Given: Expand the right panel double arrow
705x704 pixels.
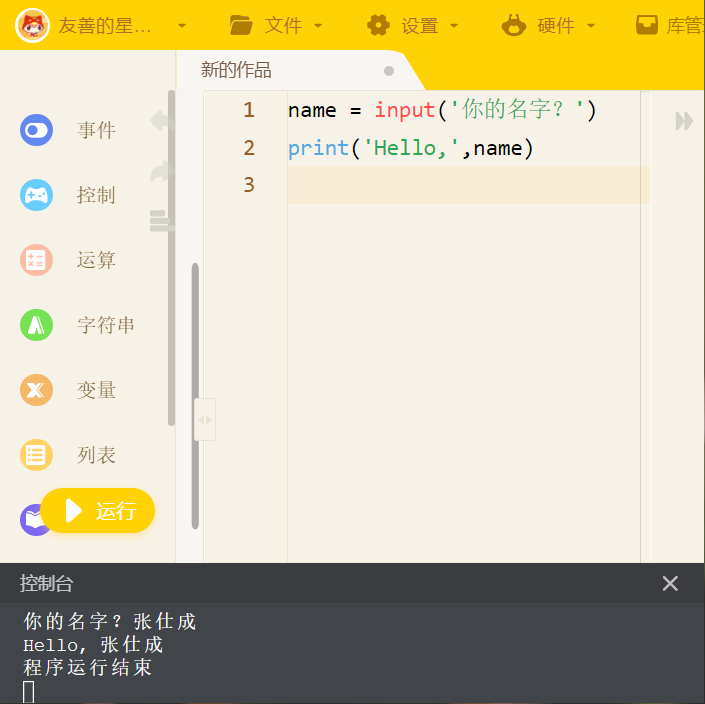Looking at the screenshot, I should tap(684, 121).
